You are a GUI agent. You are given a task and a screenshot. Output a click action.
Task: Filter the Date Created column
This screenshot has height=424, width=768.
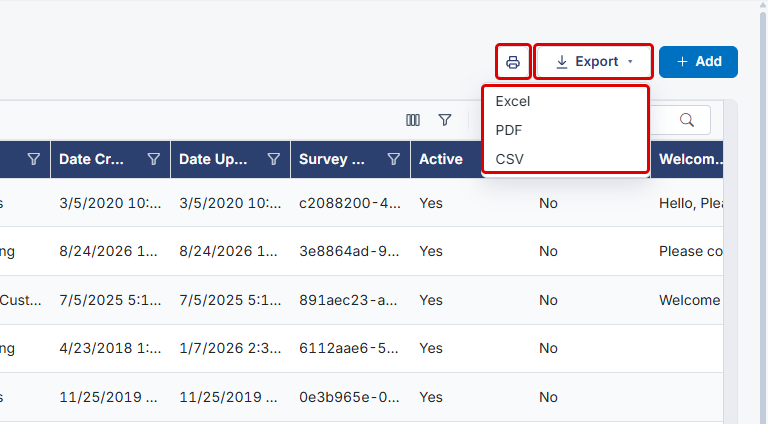click(154, 159)
